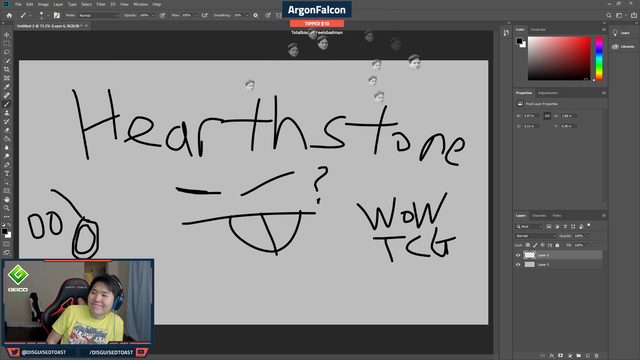Open the Edit Toolbar three-dots menu

pyautogui.click(x=7, y=217)
